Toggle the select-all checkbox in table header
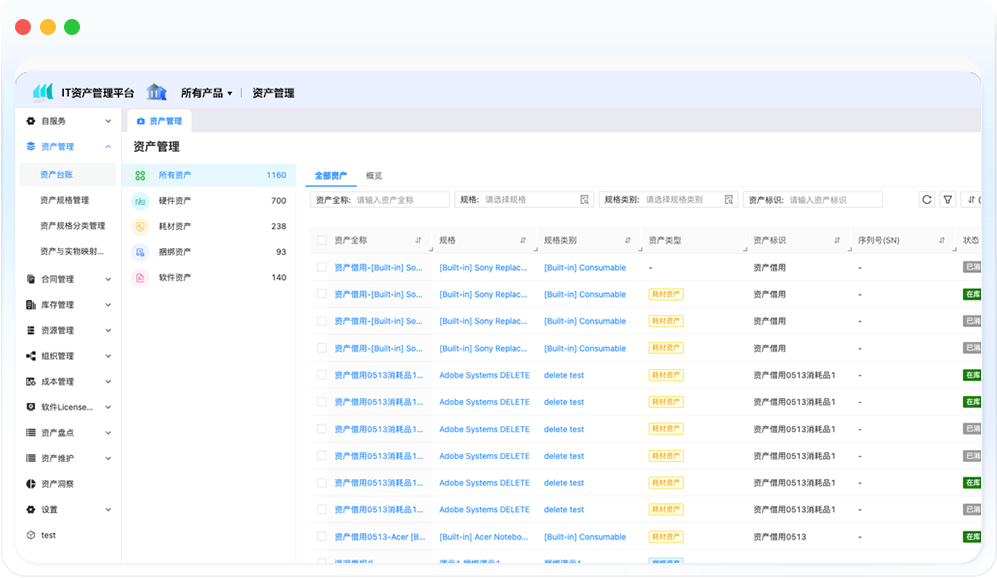 pos(321,241)
